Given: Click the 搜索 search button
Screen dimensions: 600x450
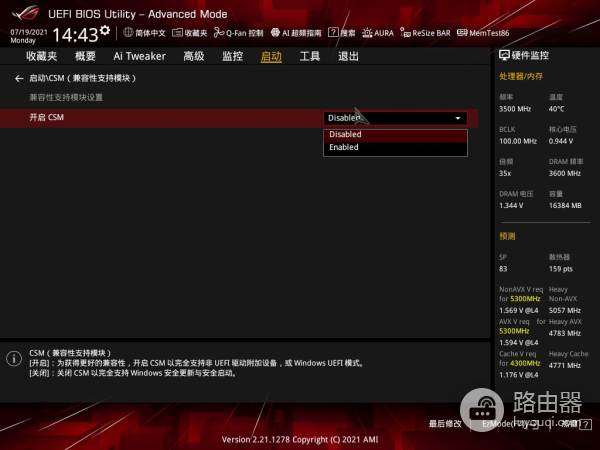Looking at the screenshot, I should (x=348, y=33).
